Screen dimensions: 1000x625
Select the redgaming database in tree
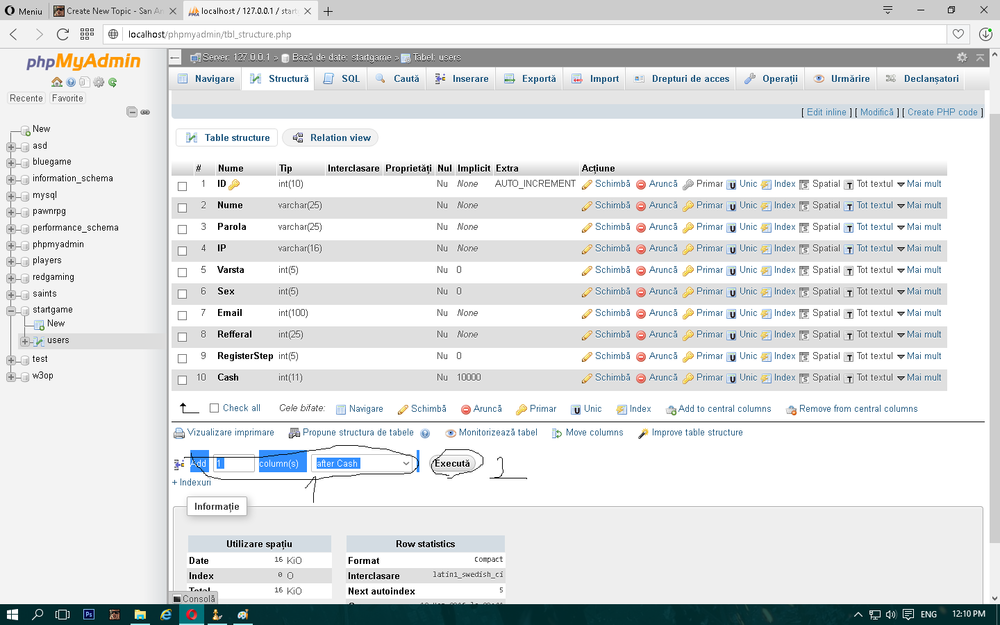tap(53, 277)
